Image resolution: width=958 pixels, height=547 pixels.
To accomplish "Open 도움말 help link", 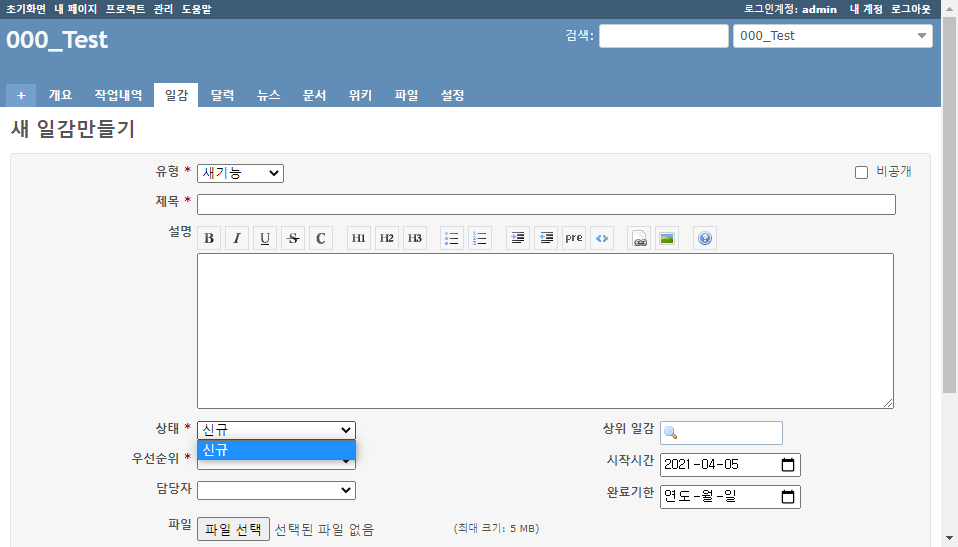I will coord(196,9).
